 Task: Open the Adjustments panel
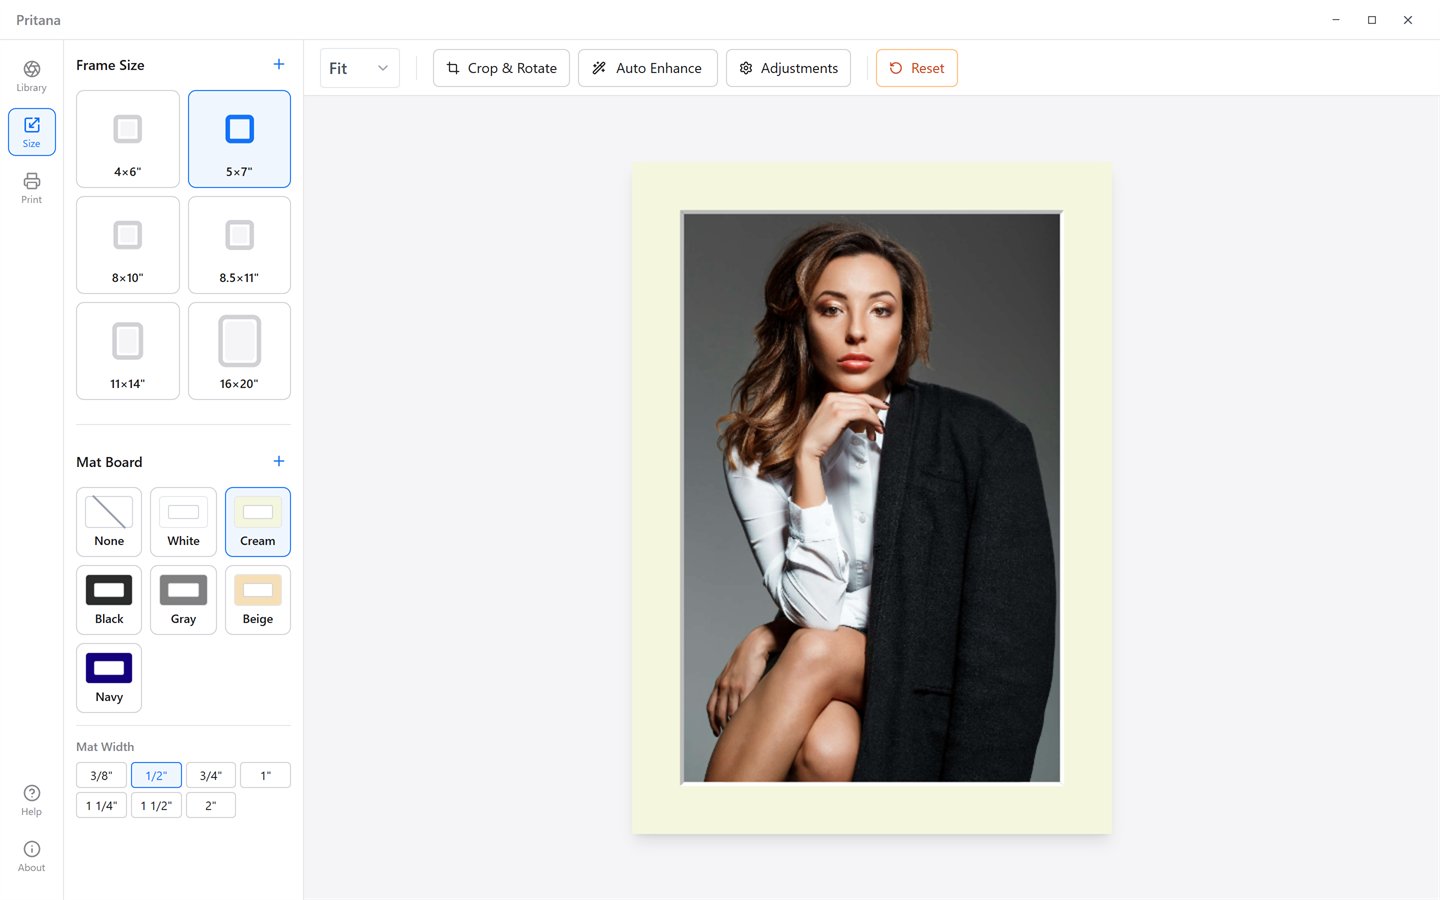[788, 68]
